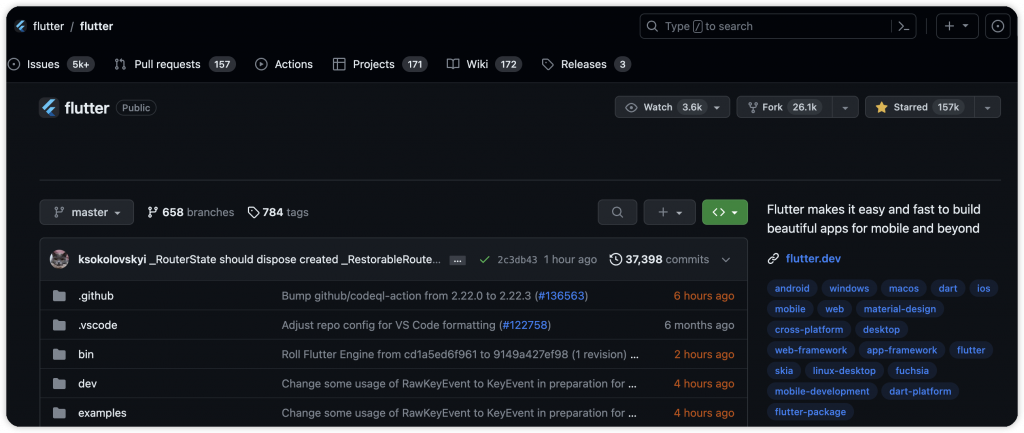Select the flutter-package topic tag
Image resolution: width=1024 pixels, height=433 pixels.
tap(810, 412)
